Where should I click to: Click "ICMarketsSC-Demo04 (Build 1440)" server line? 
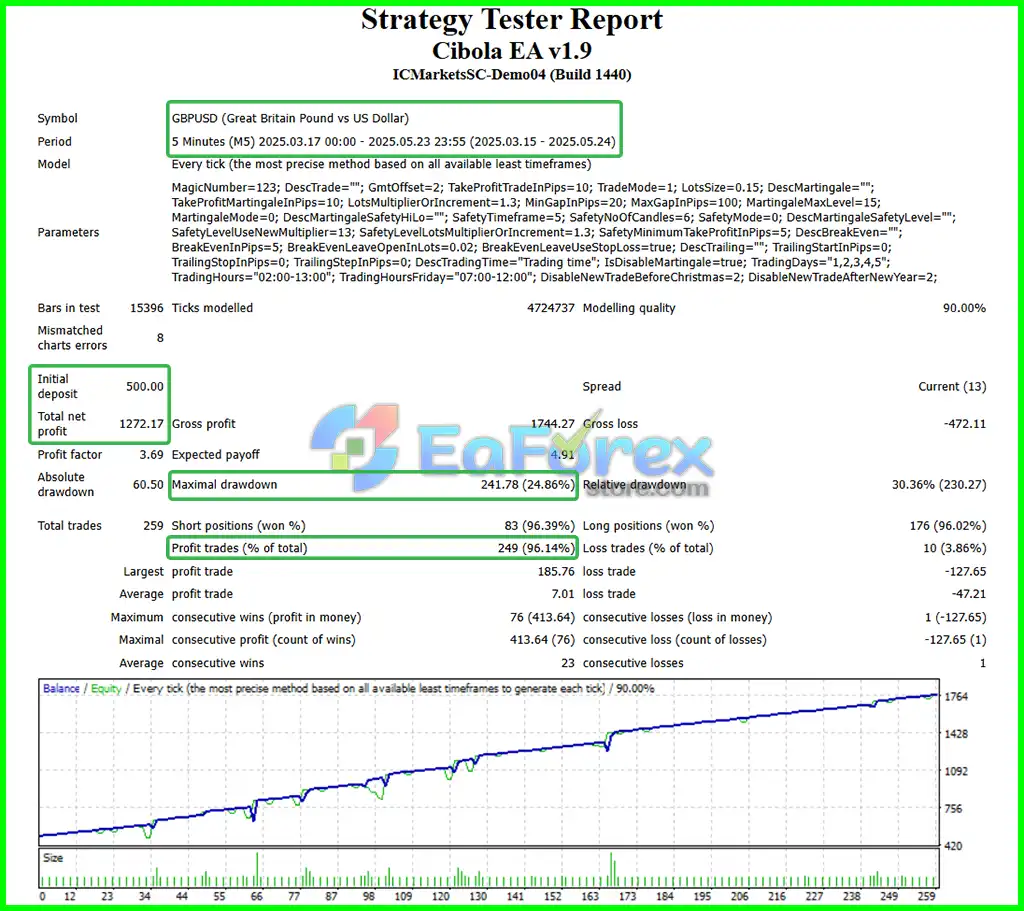click(511, 74)
